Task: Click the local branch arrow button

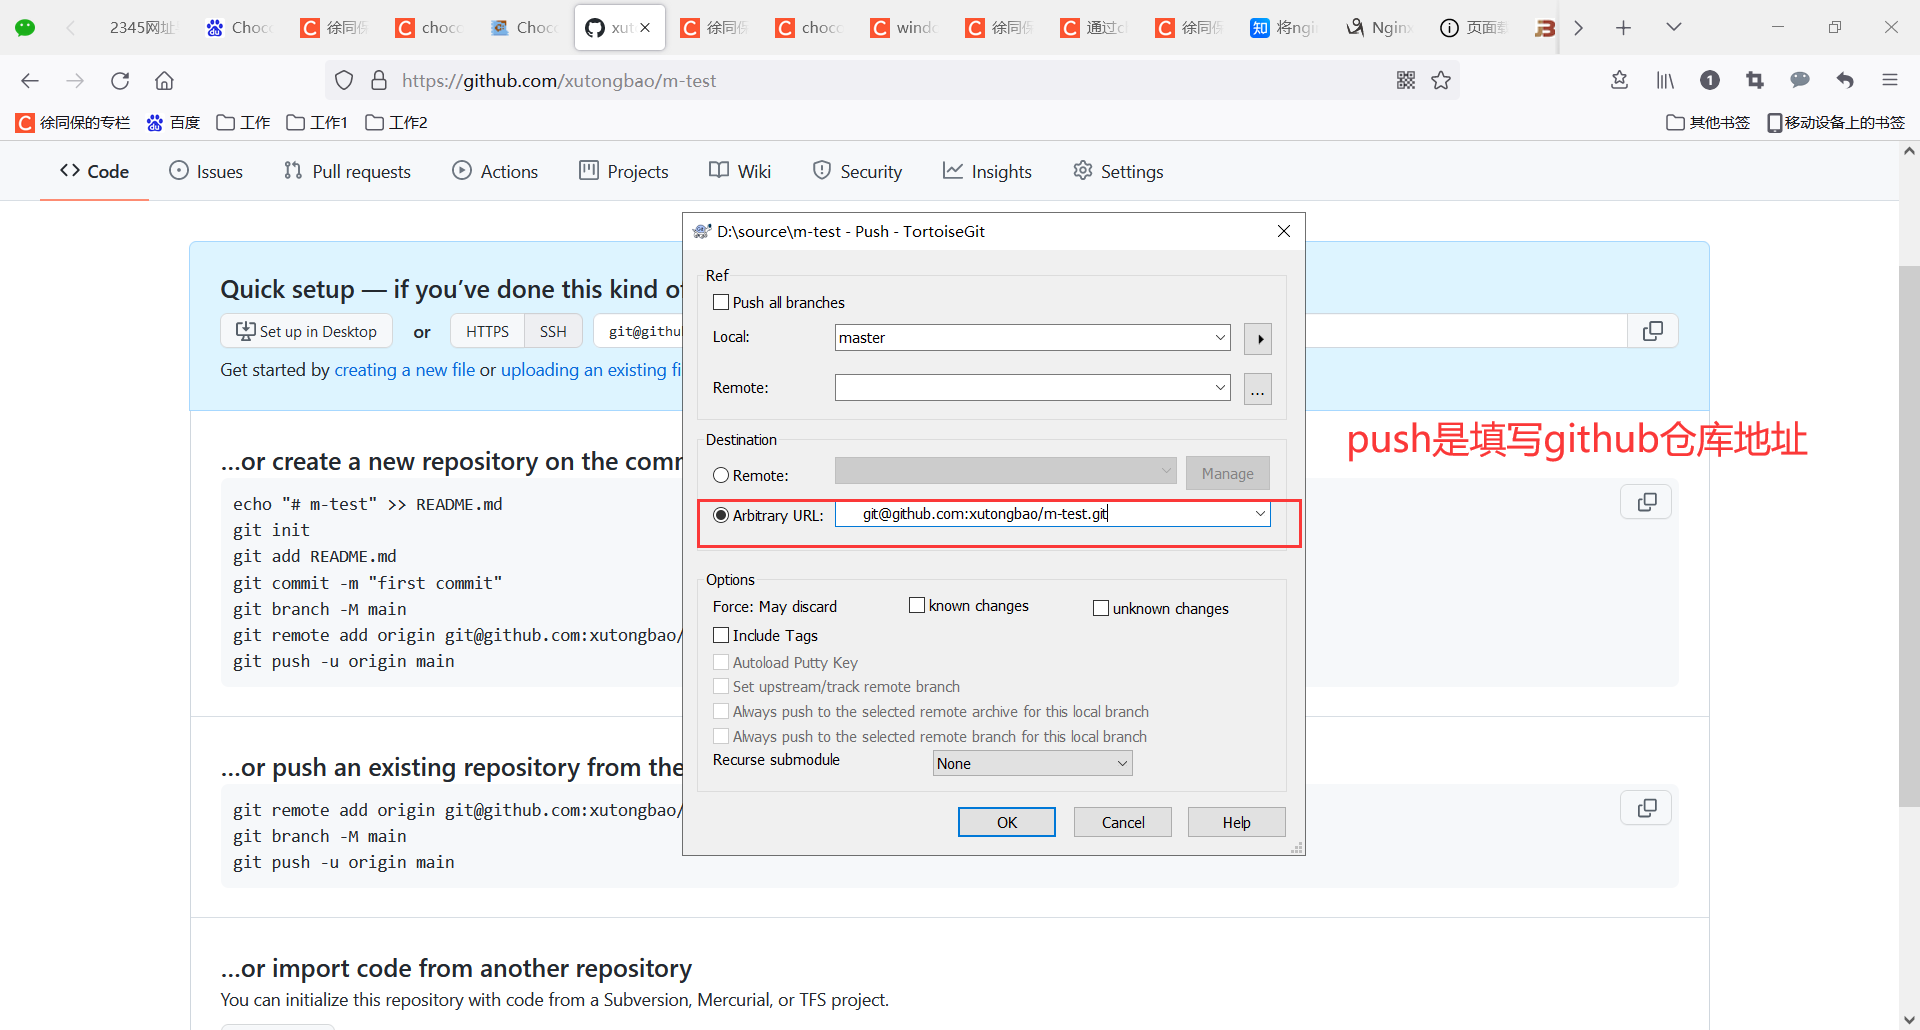Action: (x=1258, y=339)
